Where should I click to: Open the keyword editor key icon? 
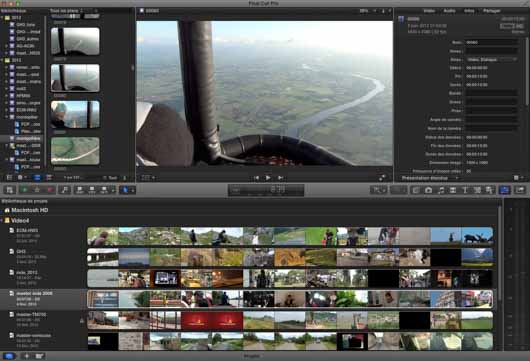tap(65, 190)
